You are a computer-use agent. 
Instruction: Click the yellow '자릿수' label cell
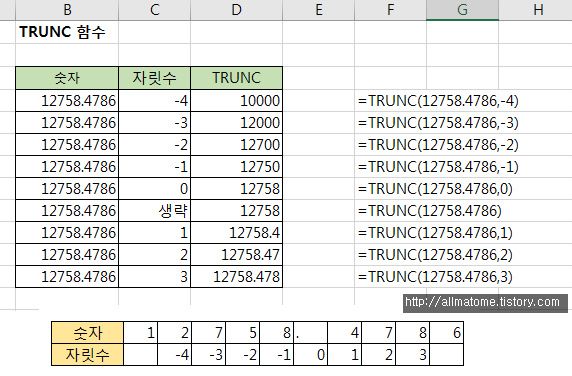pos(87,354)
